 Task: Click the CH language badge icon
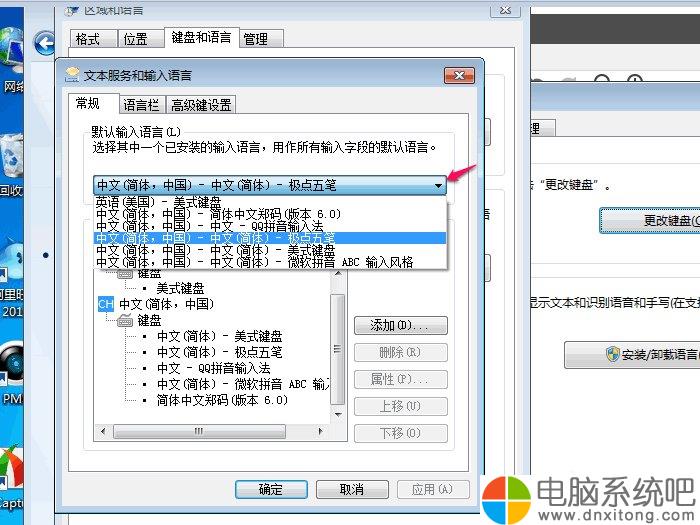(x=106, y=304)
